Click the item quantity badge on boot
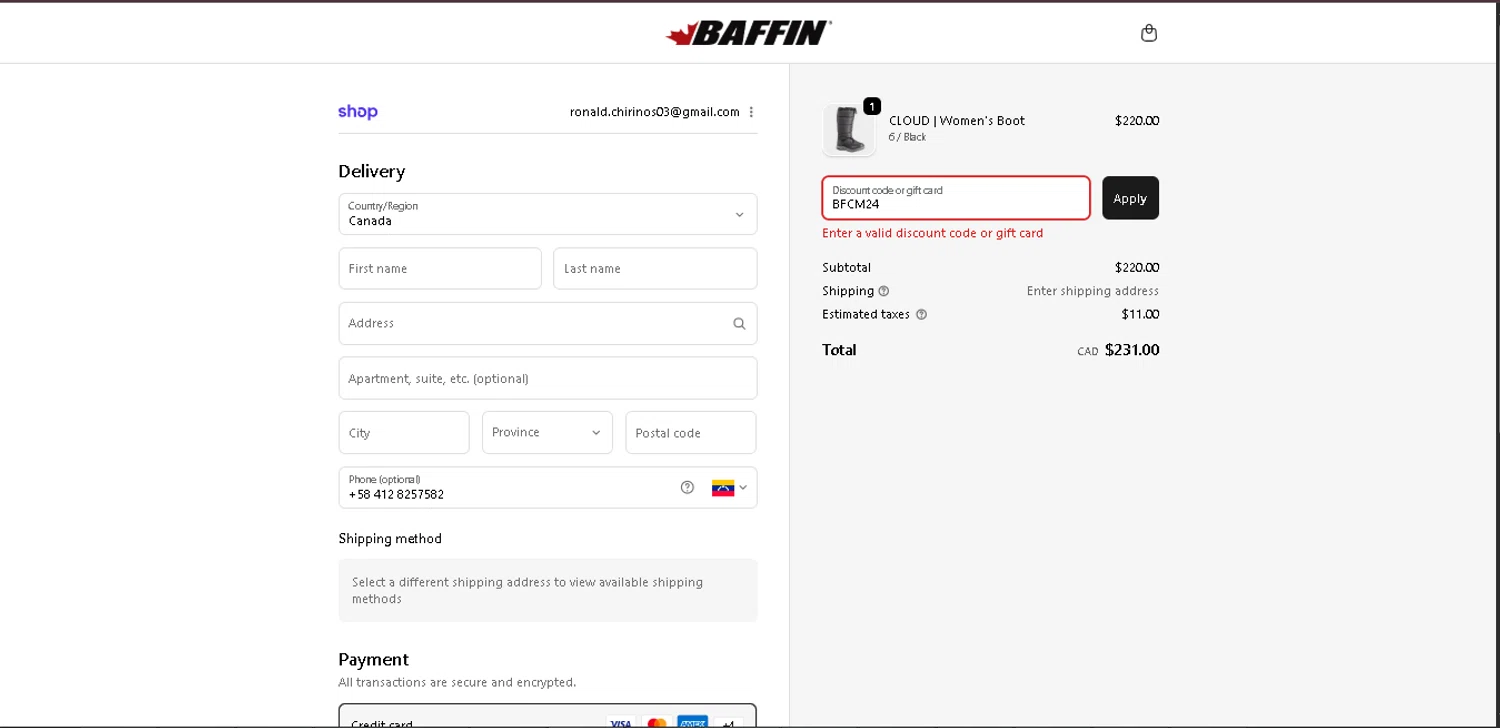Screen dimensions: 1500x728 (x=872, y=106)
